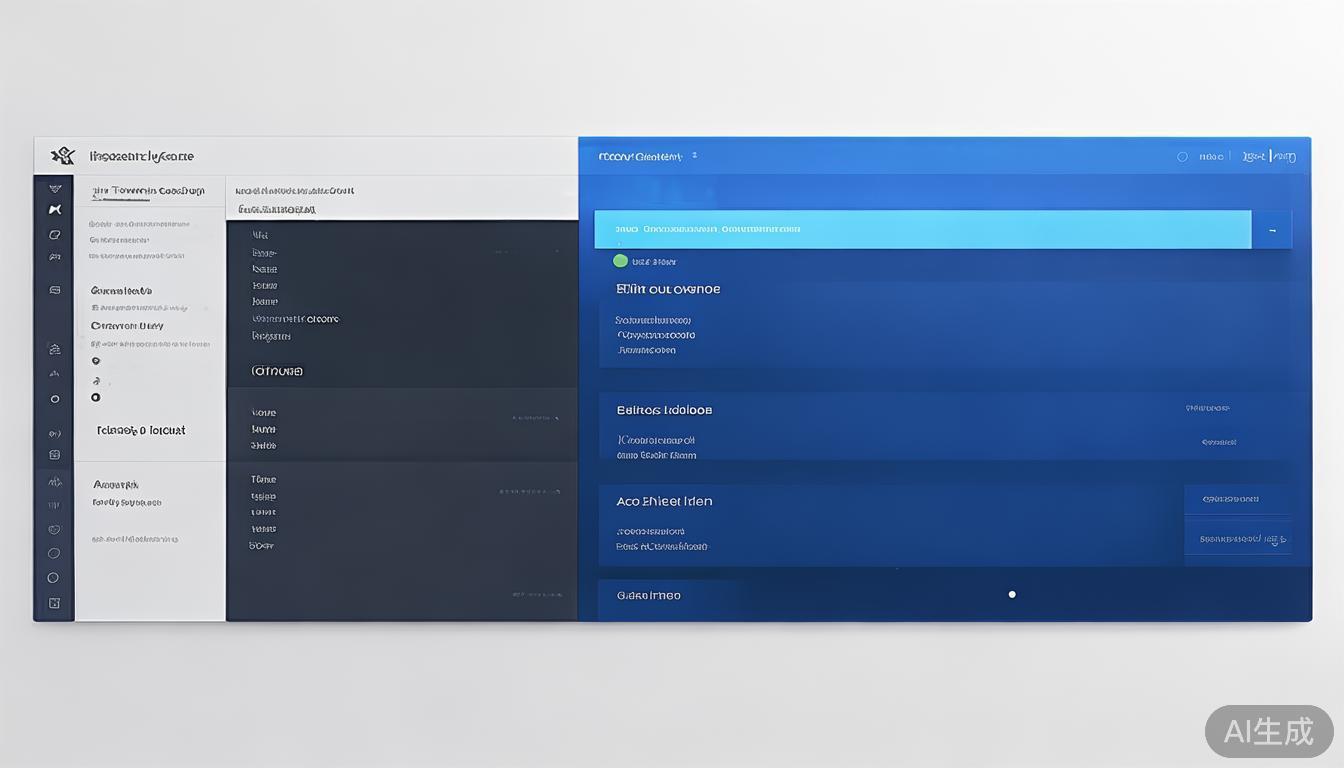The height and width of the screenshot is (768, 1344).
Task: Click the rightmost text link in the blue header
Action: [x=1269, y=157]
